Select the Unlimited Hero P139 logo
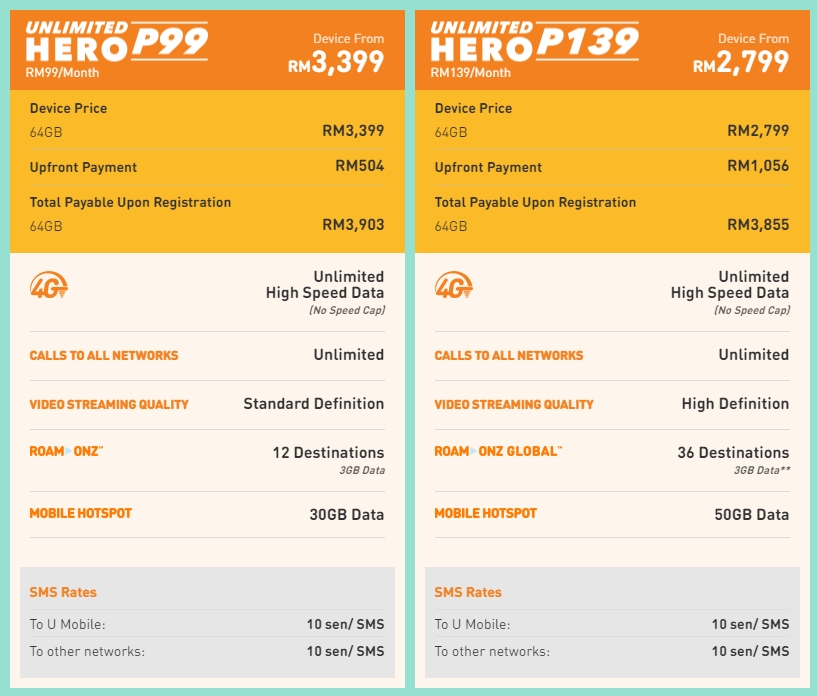 pyautogui.click(x=534, y=42)
